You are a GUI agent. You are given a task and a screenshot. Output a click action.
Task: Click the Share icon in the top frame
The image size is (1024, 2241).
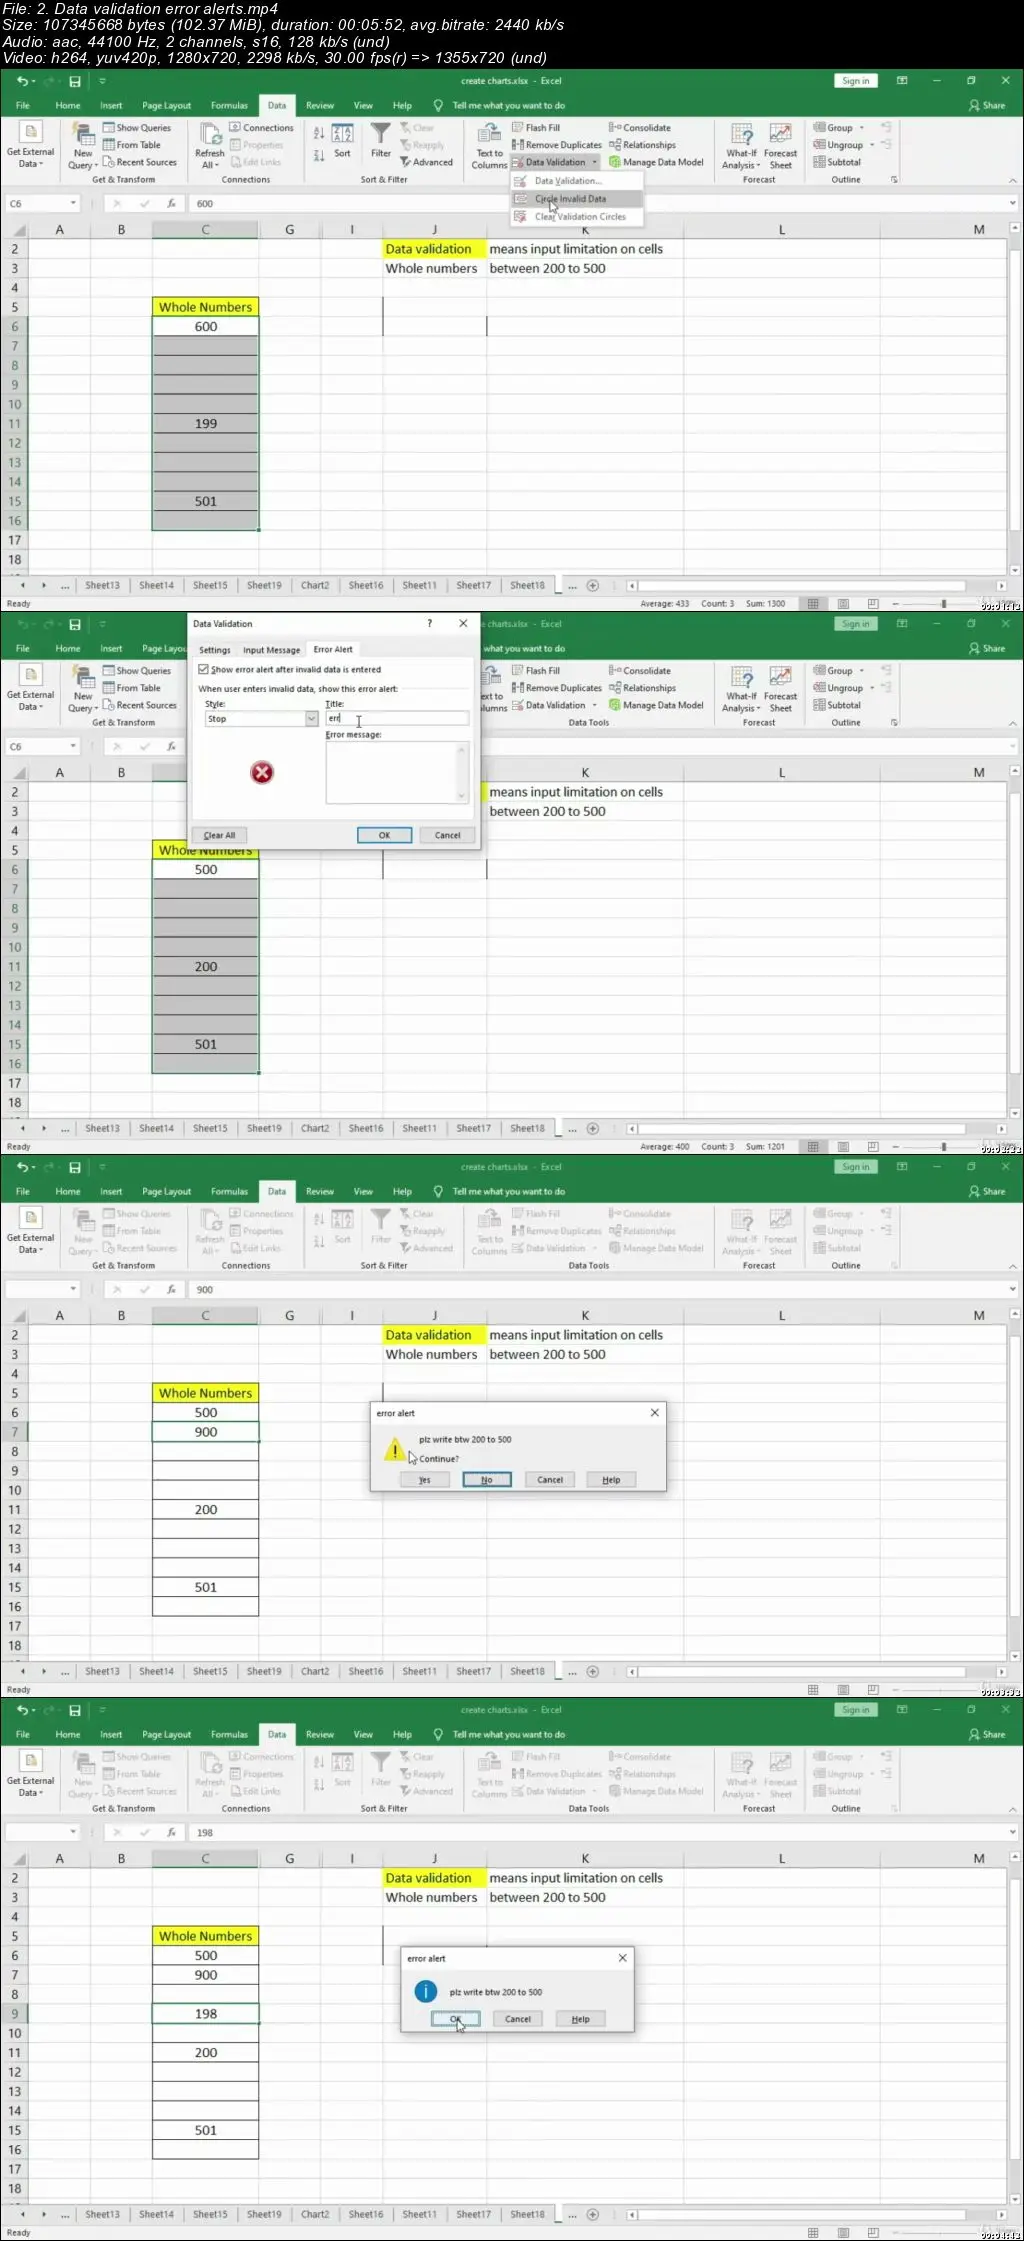point(974,105)
